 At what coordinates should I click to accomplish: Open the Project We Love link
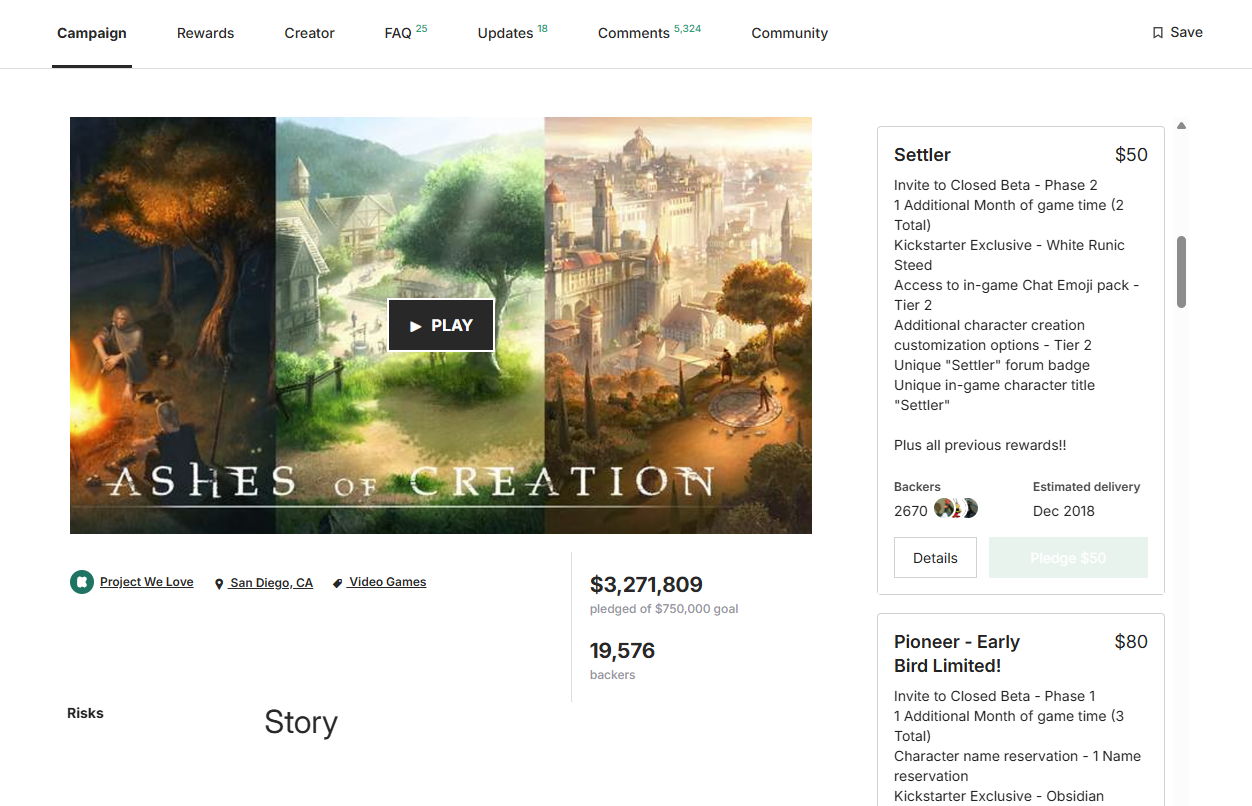coord(147,582)
